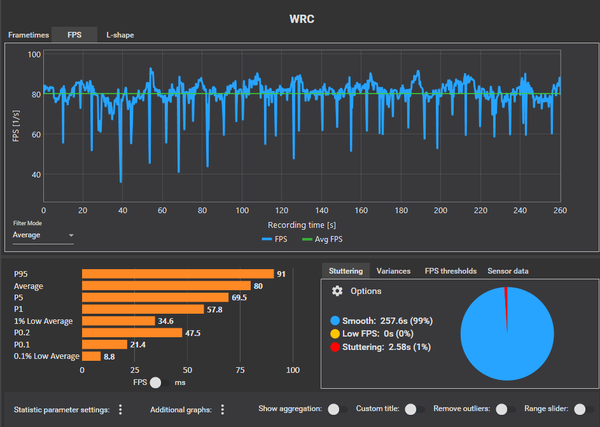Enable Show aggregation toggle
The width and height of the screenshot is (600, 427).
[x=338, y=409]
